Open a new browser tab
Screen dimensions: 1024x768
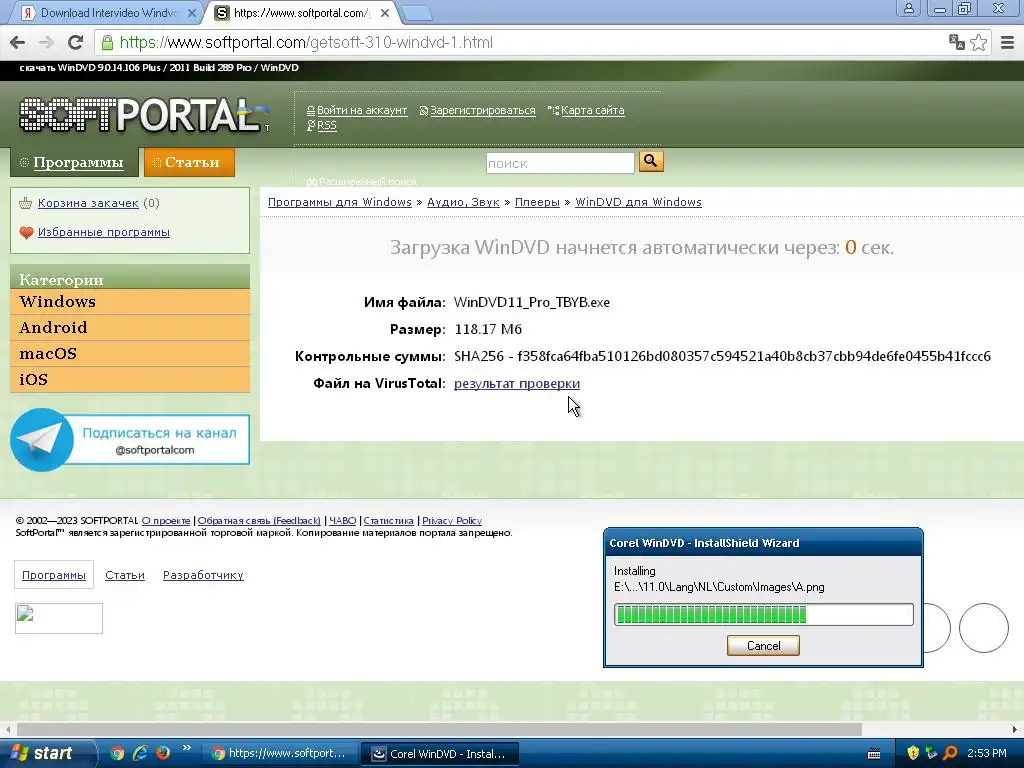coord(416,13)
